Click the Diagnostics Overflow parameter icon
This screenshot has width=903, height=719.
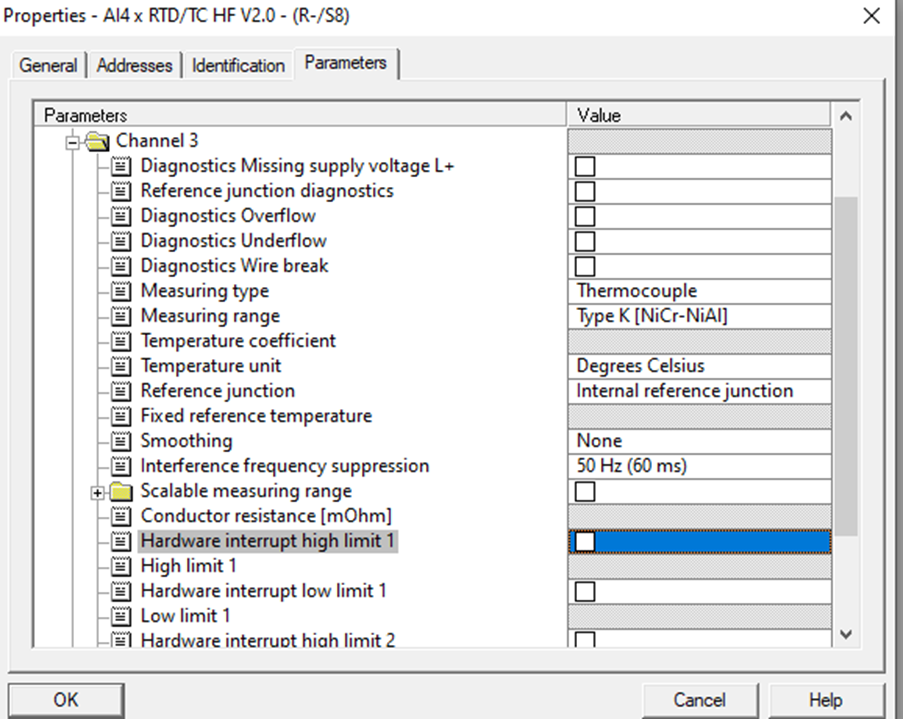[121, 216]
